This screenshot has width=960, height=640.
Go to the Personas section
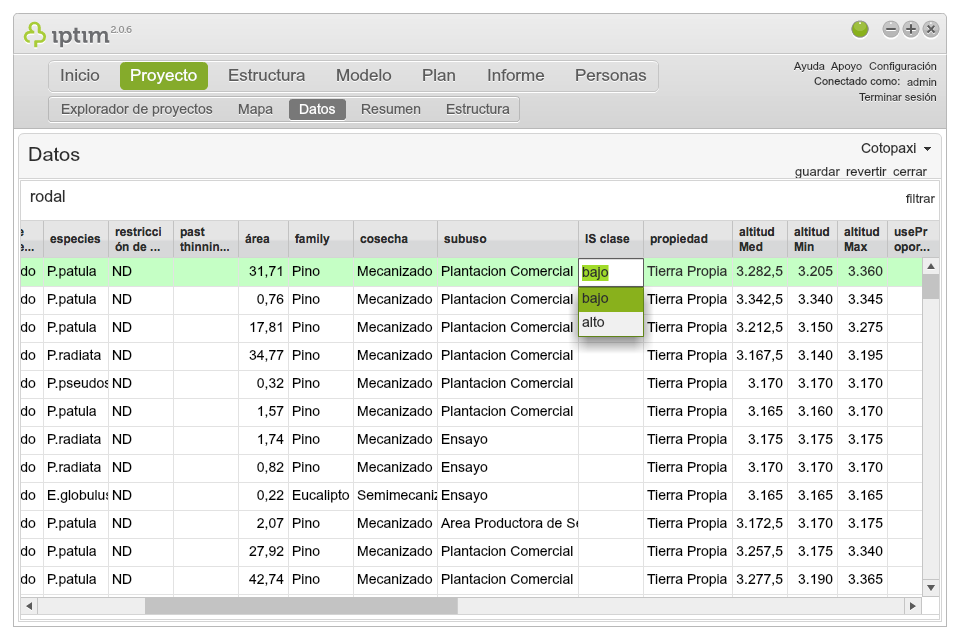610,75
